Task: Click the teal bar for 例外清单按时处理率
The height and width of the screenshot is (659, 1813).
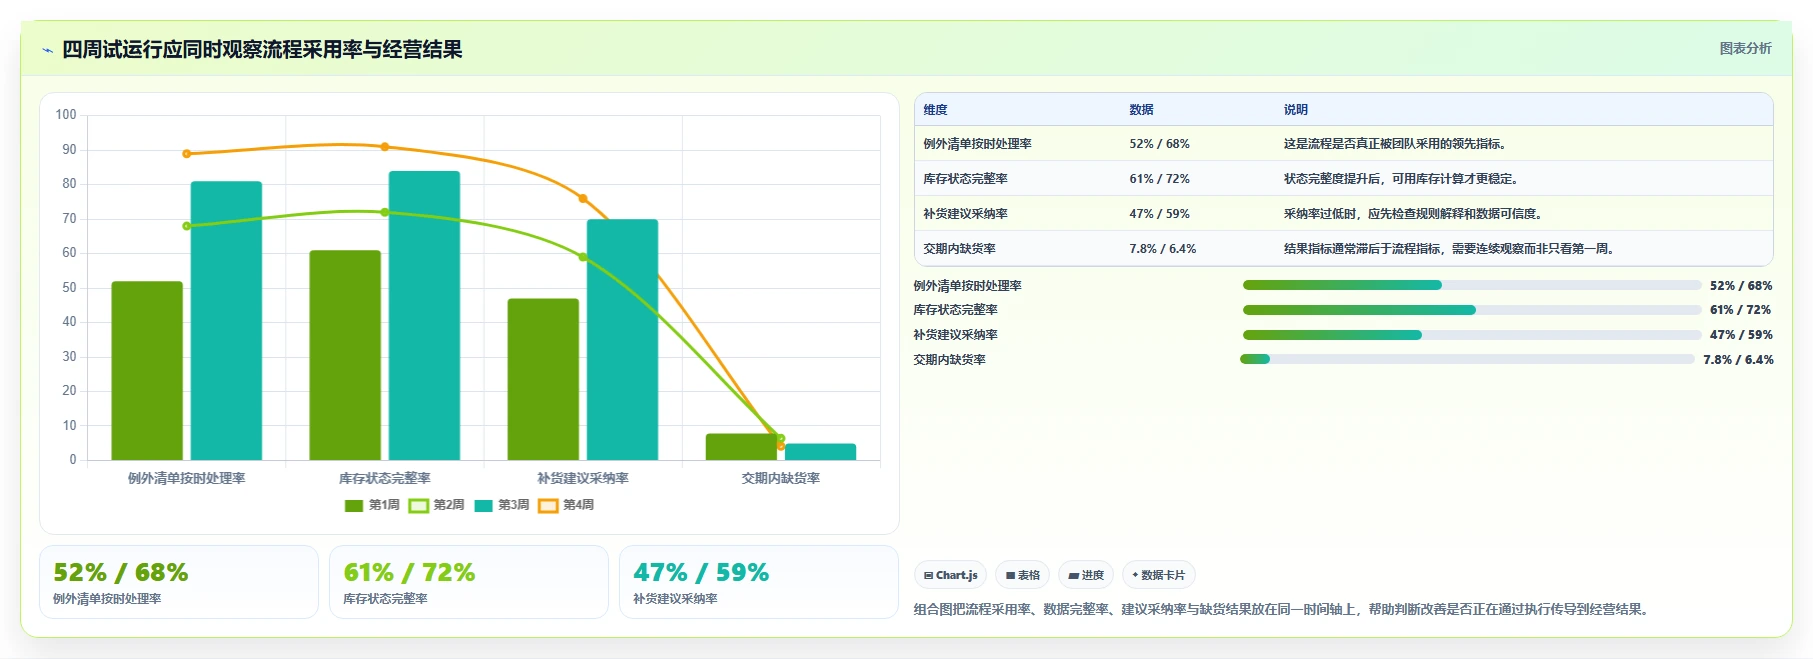Action: coord(226,320)
